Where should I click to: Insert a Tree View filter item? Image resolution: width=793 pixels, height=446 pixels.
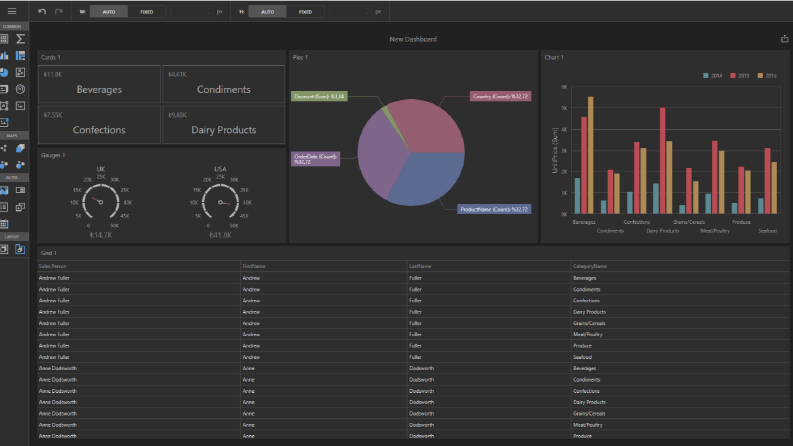coord(20,207)
